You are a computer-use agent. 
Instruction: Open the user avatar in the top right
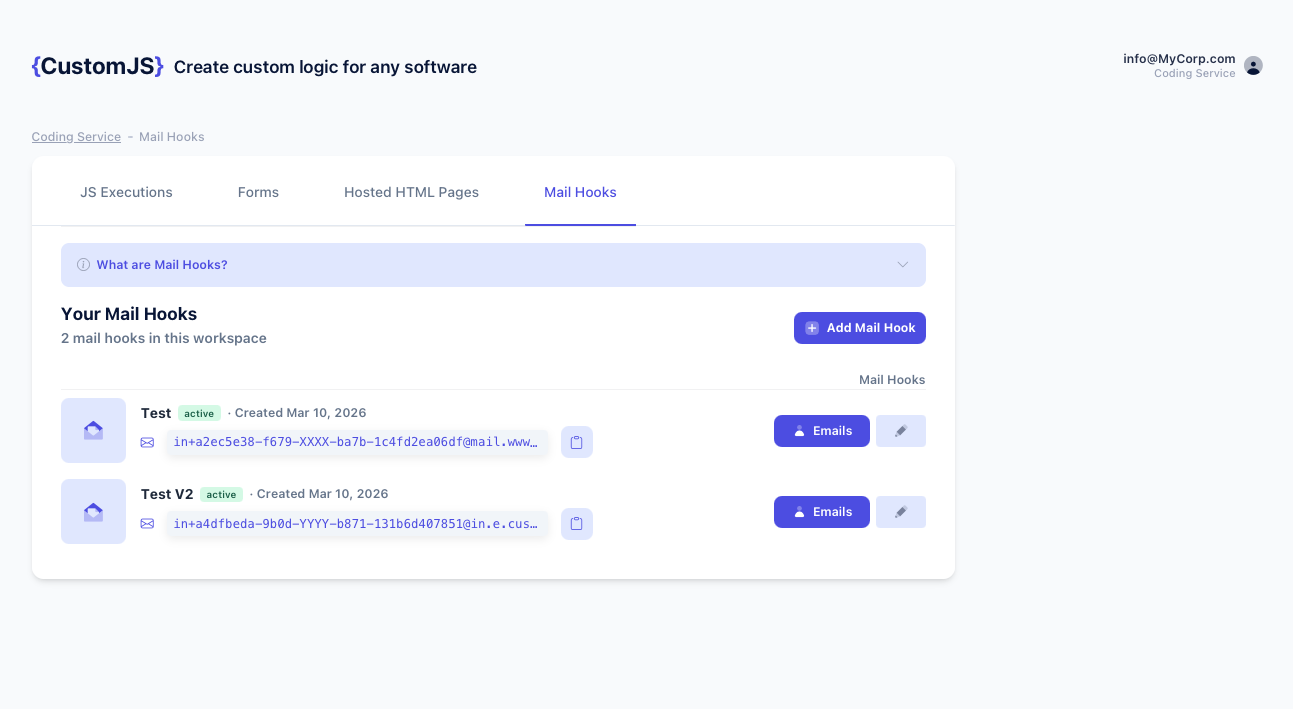click(1253, 65)
